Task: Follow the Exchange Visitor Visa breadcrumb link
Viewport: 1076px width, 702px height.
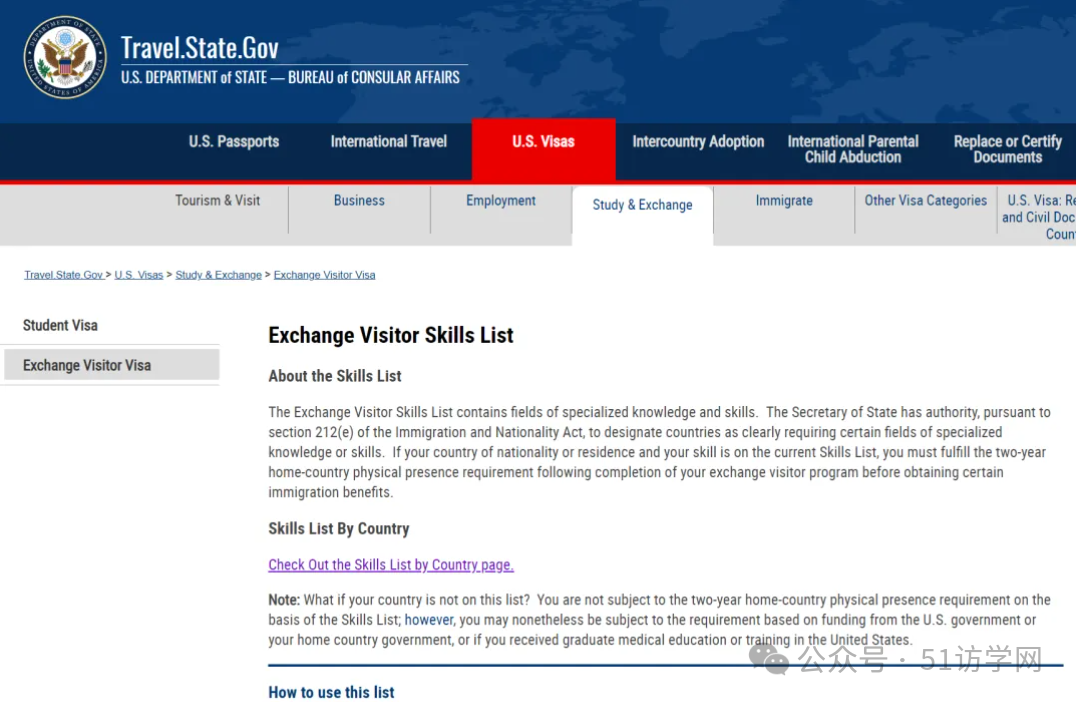Action: click(325, 274)
